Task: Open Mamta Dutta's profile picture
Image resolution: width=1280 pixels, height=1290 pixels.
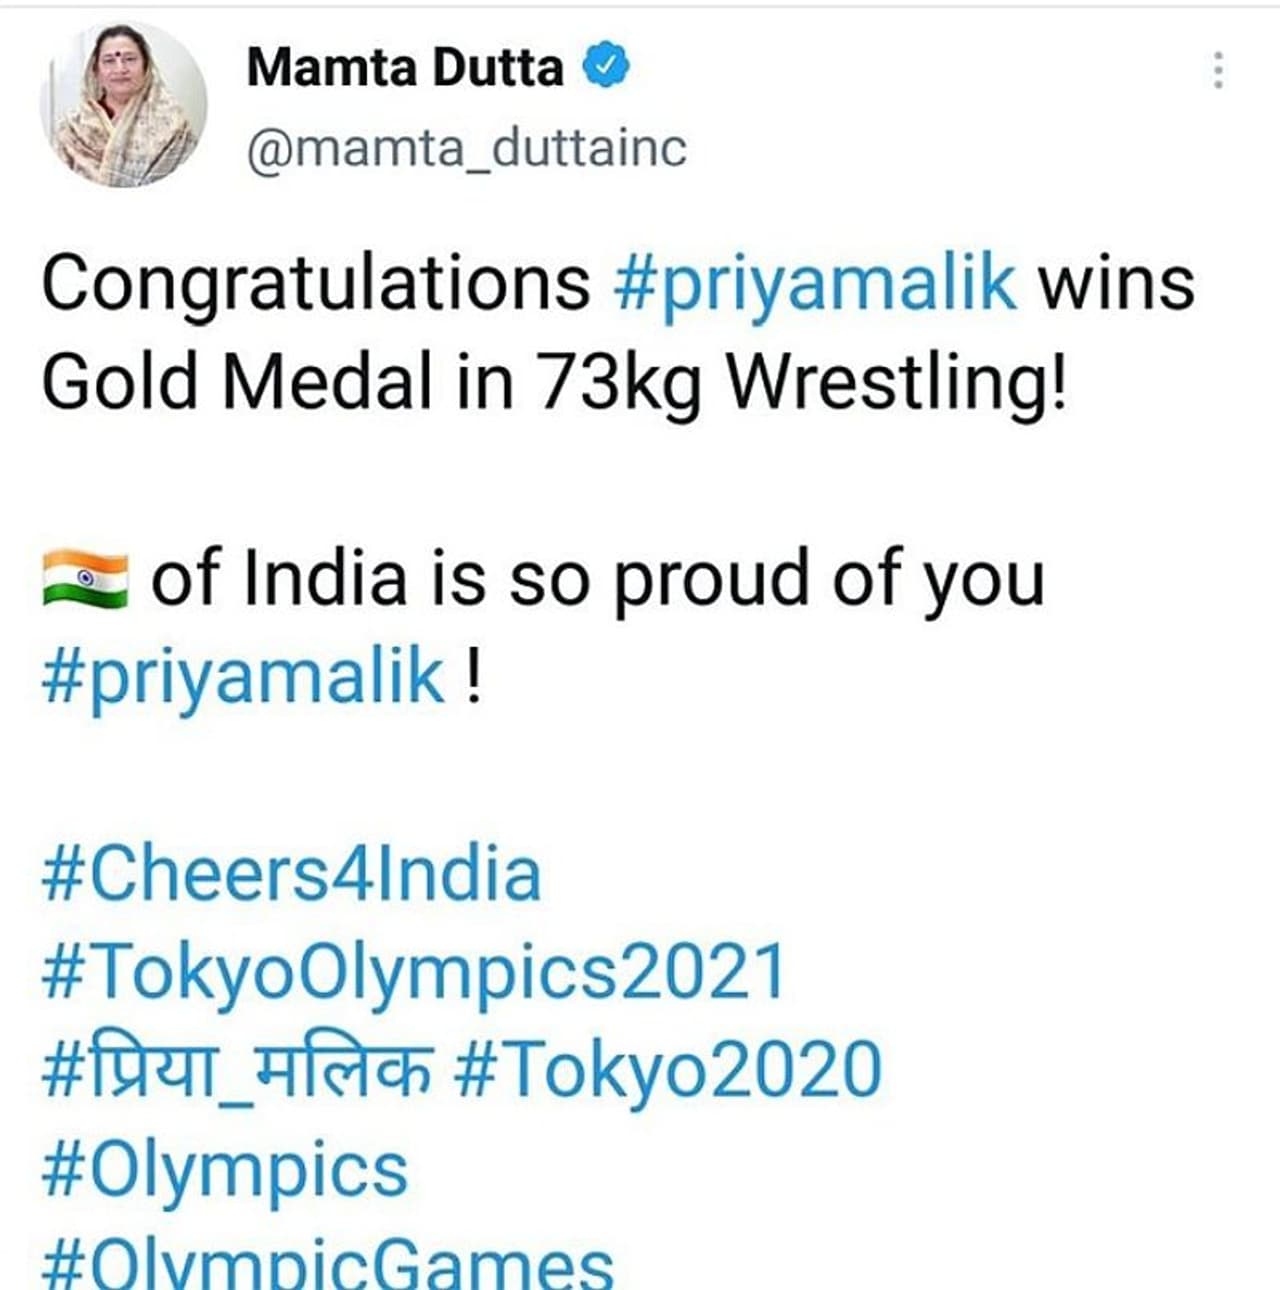Action: pyautogui.click(x=123, y=104)
